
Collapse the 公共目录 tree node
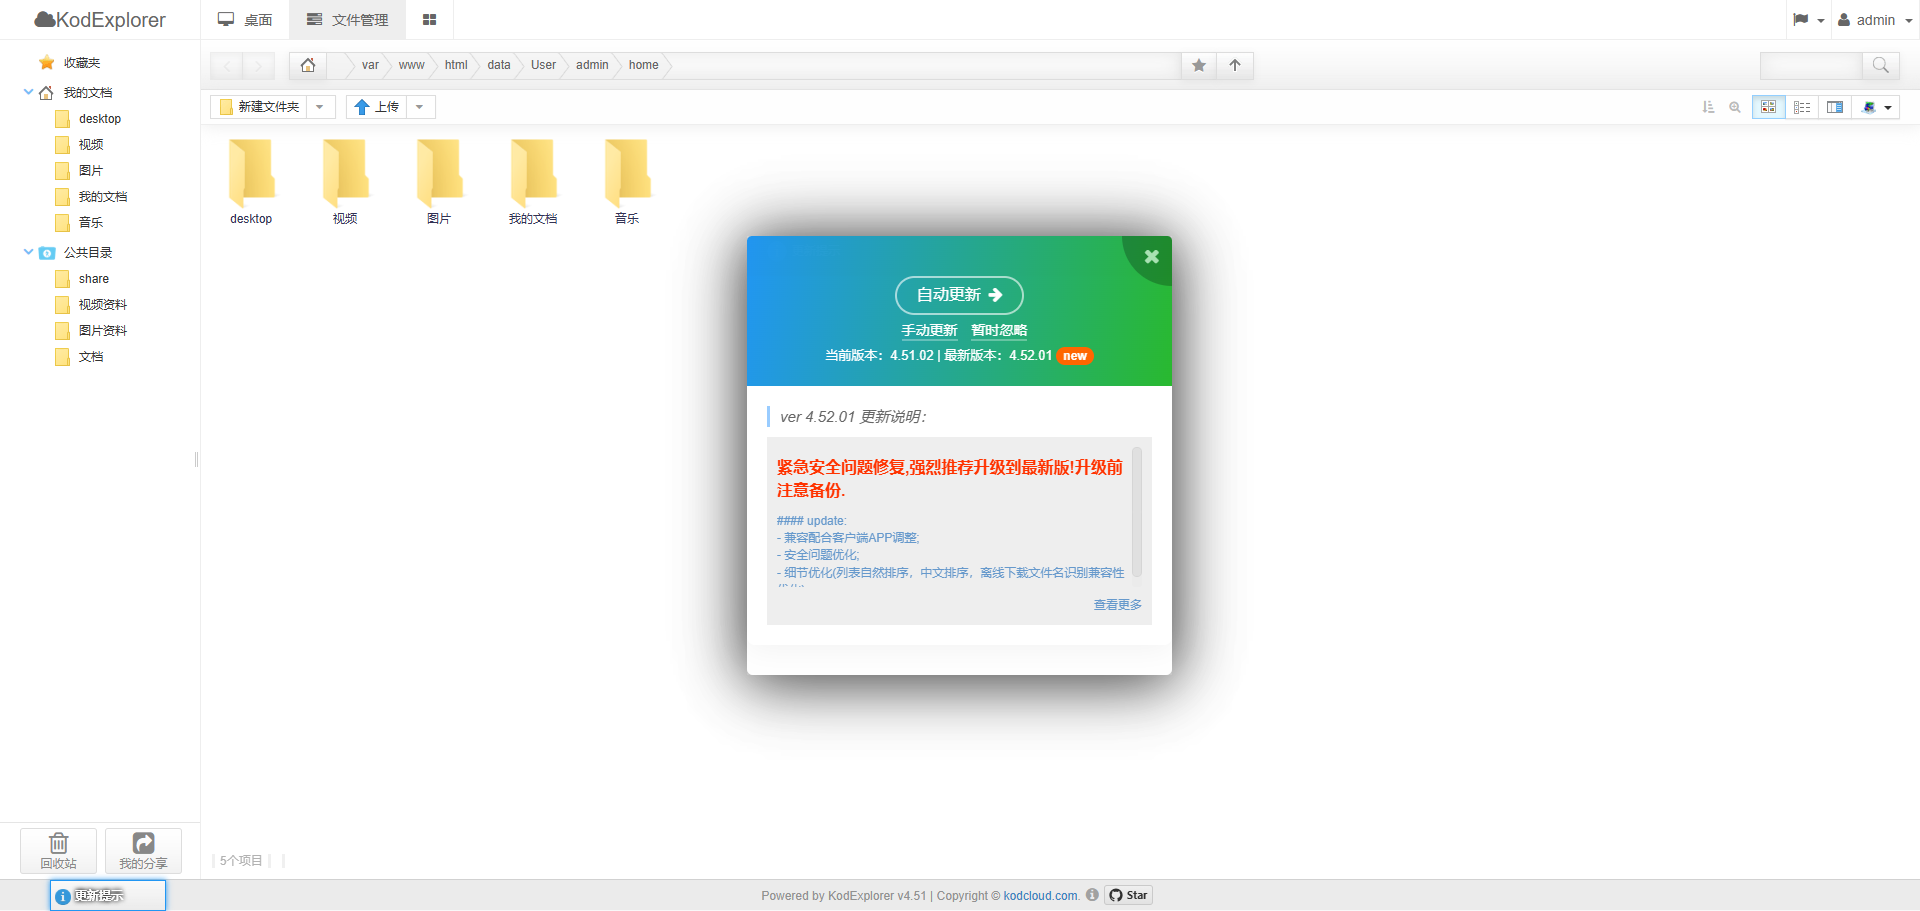pos(28,252)
